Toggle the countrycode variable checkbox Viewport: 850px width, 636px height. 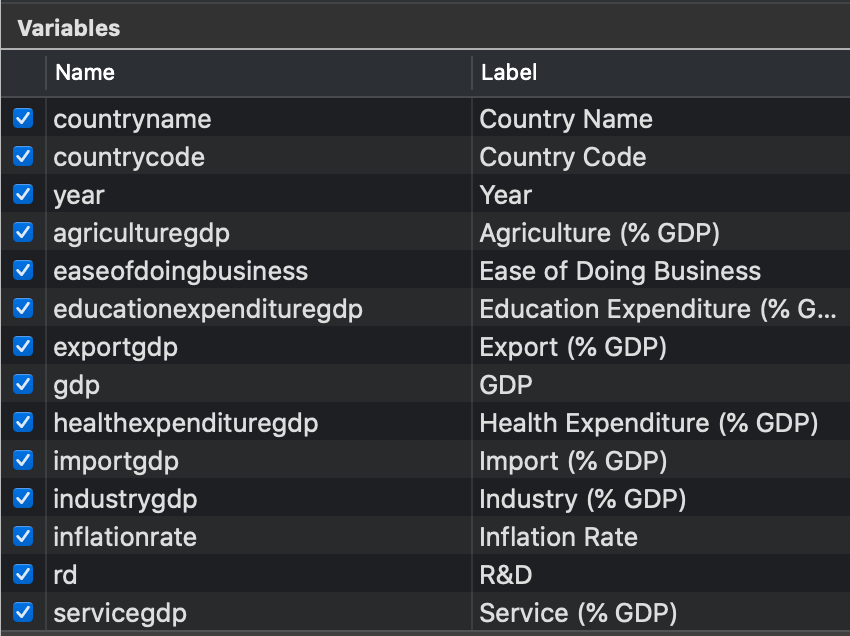22,156
